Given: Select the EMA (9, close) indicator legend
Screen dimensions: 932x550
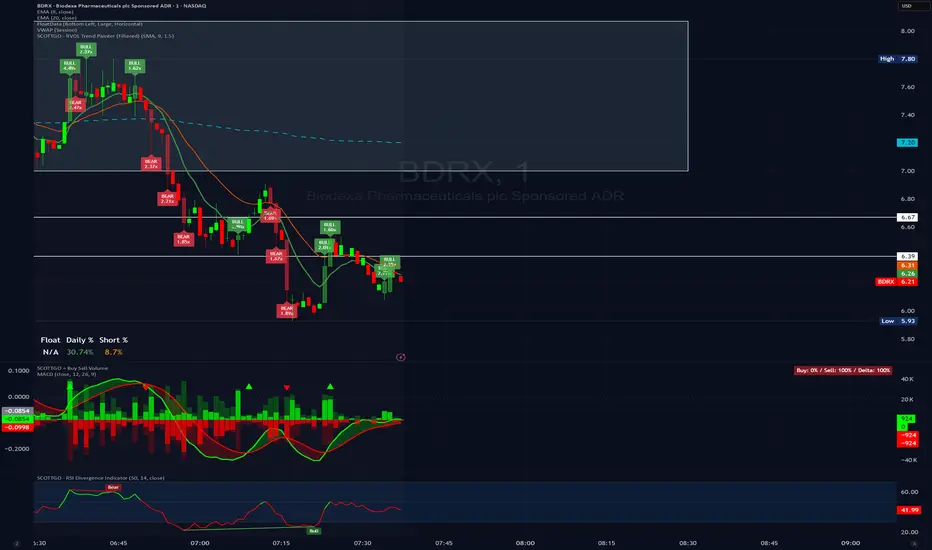Looking at the screenshot, I should click(55, 12).
